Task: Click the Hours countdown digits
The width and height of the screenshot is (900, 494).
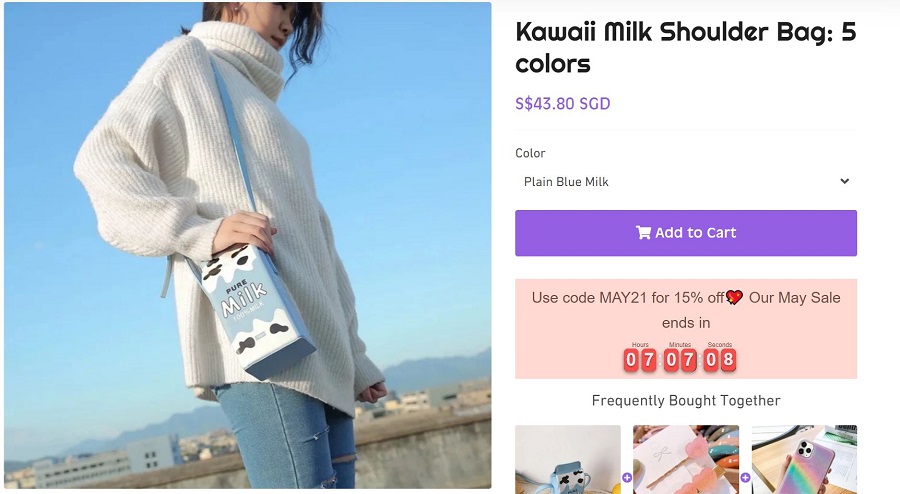Action: [640, 360]
